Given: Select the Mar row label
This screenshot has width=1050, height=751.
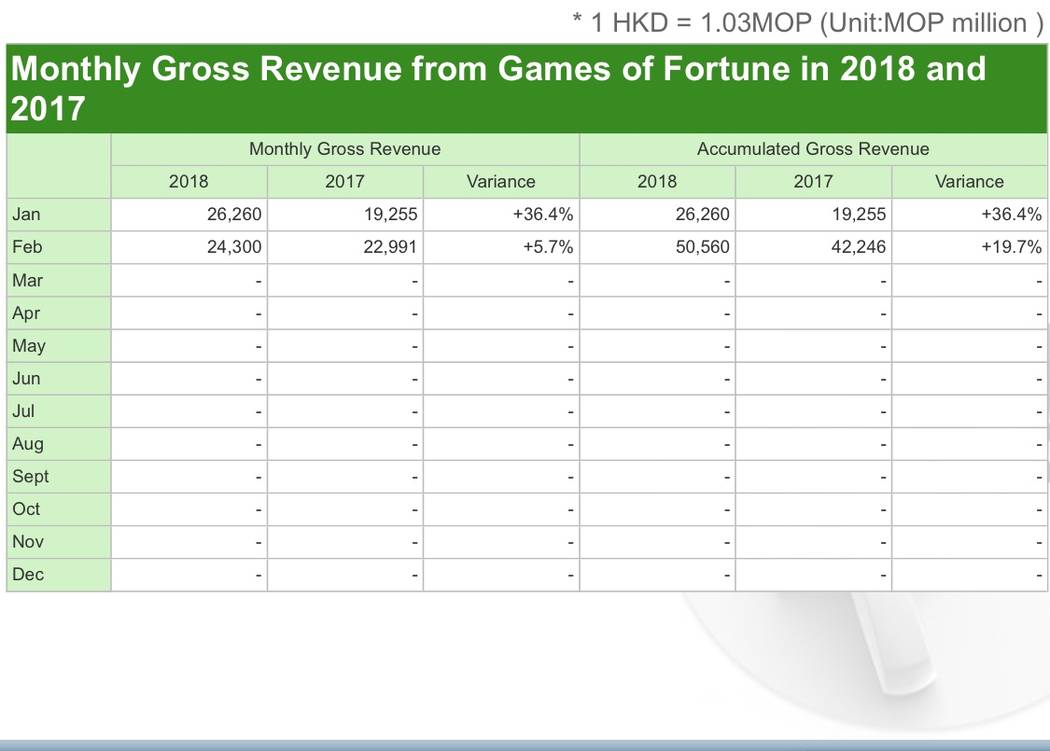Looking at the screenshot, I should [x=27, y=280].
